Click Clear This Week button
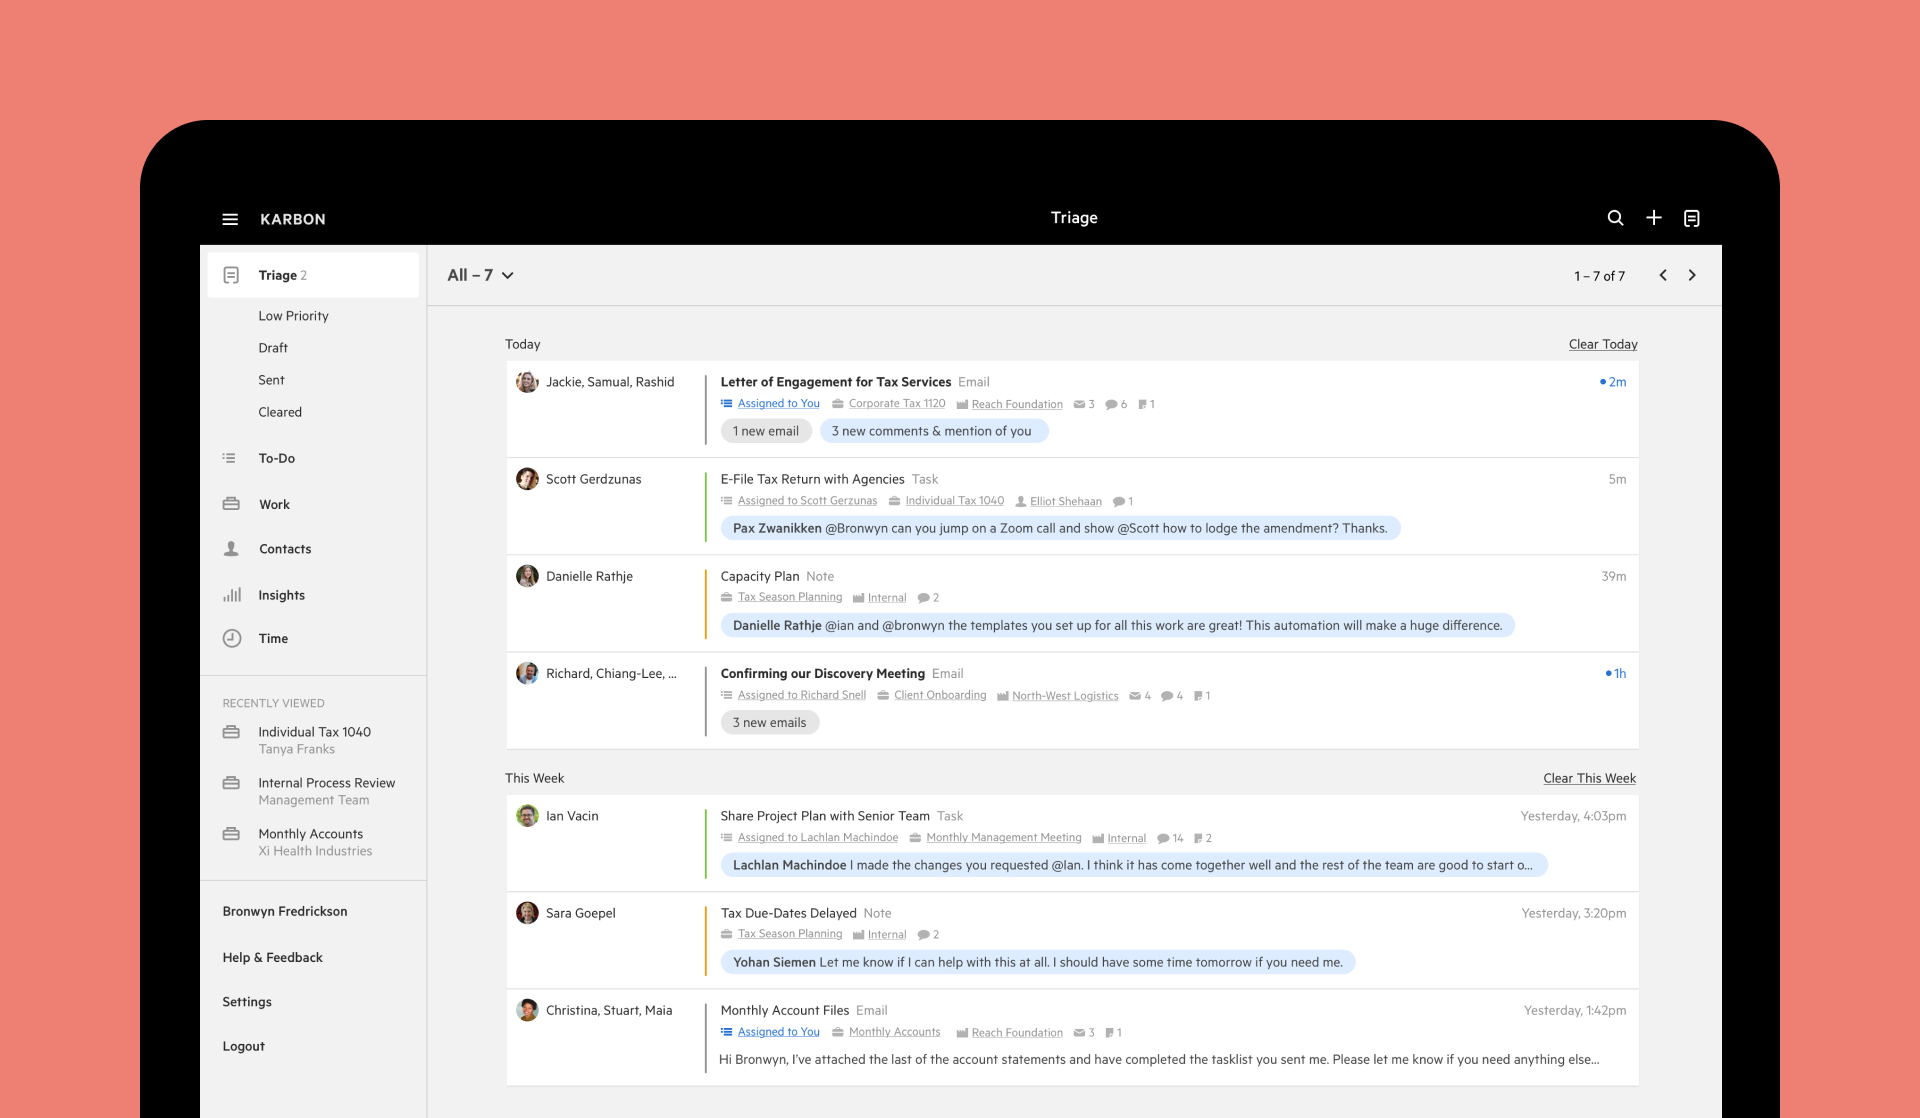Image resolution: width=1920 pixels, height=1118 pixels. click(1589, 777)
